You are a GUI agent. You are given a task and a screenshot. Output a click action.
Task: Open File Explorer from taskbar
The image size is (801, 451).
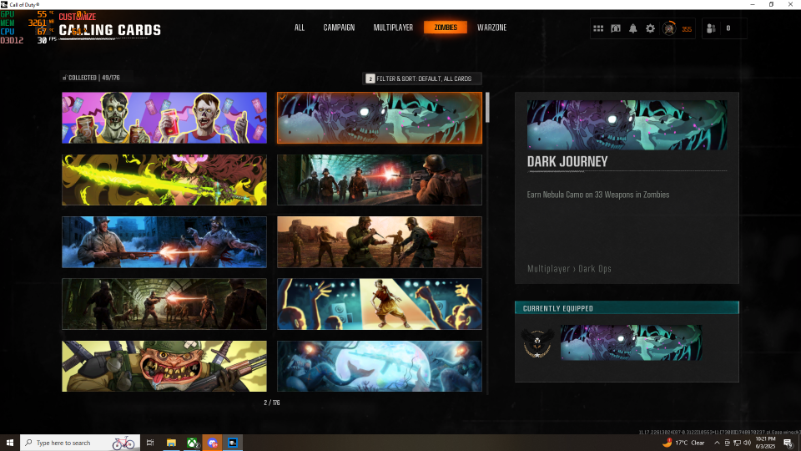pyautogui.click(x=171, y=443)
